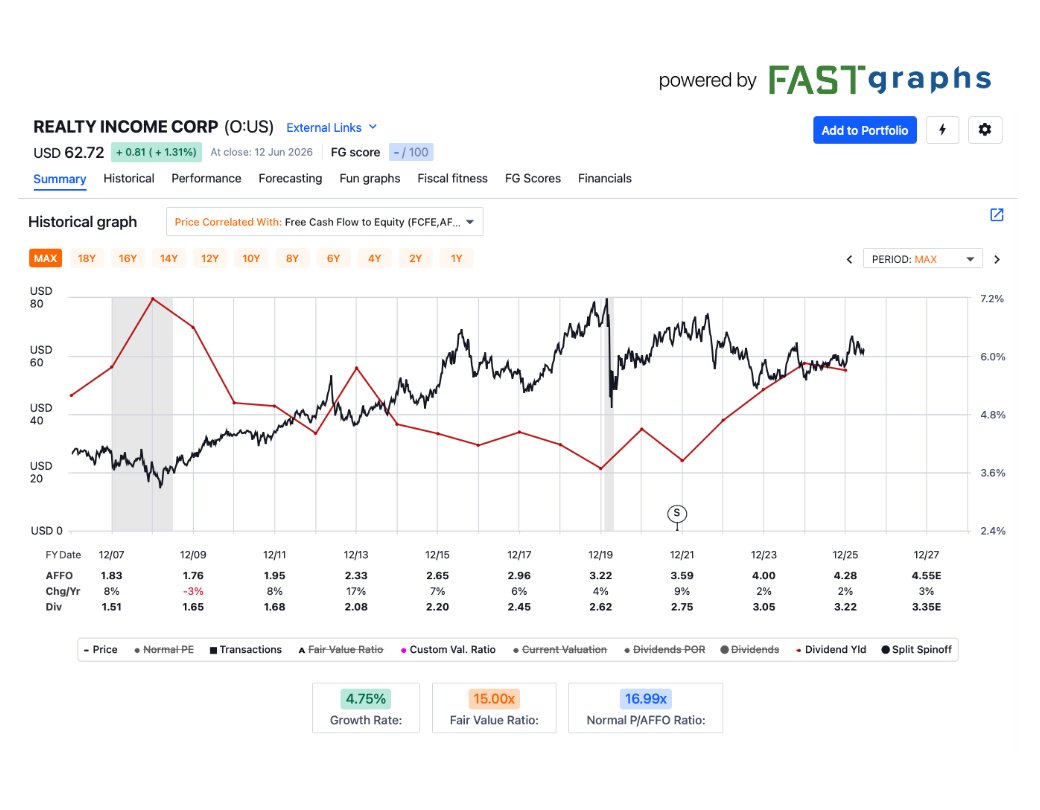Click the -3% Chg/Yr value
The width and height of the screenshot is (1040, 810).
pos(193,591)
